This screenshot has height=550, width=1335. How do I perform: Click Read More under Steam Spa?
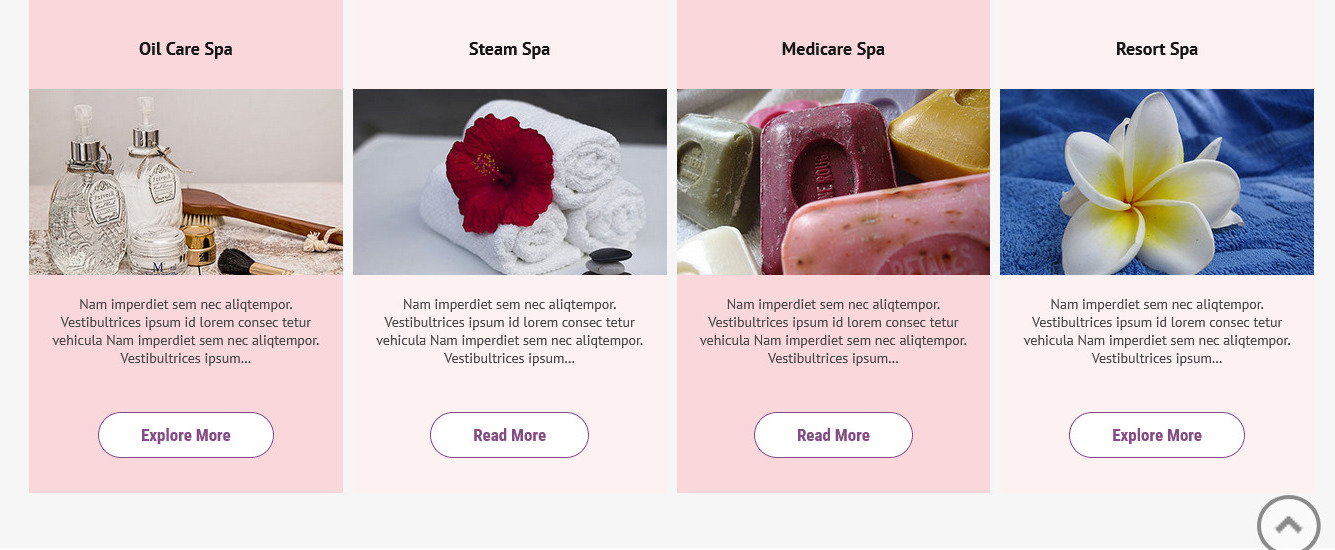(509, 435)
